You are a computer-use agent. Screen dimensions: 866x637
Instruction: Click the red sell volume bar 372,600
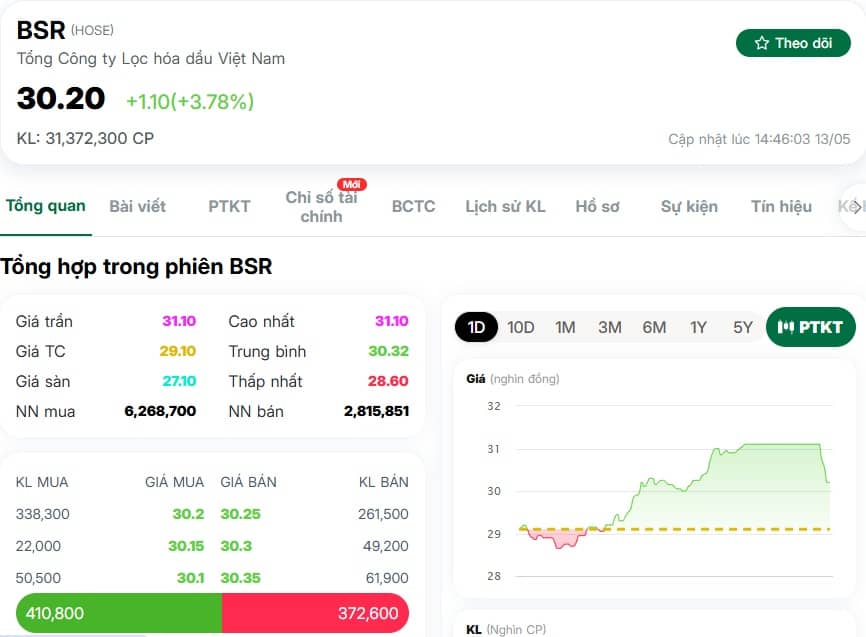point(315,613)
